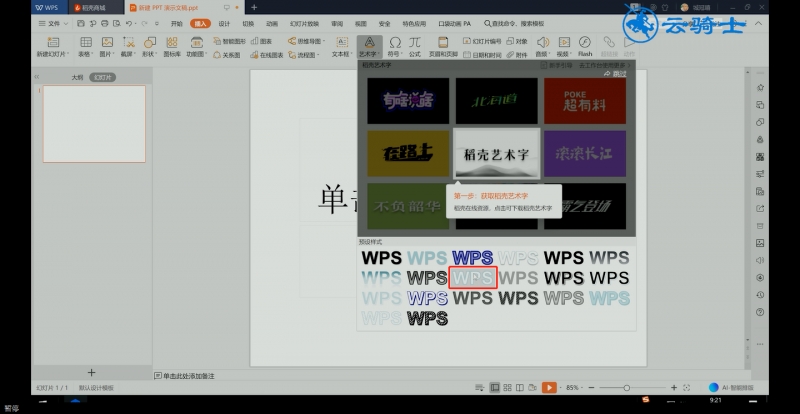The image size is (800, 414).
Task: Insert a 图表 chart
Action: tap(261, 41)
